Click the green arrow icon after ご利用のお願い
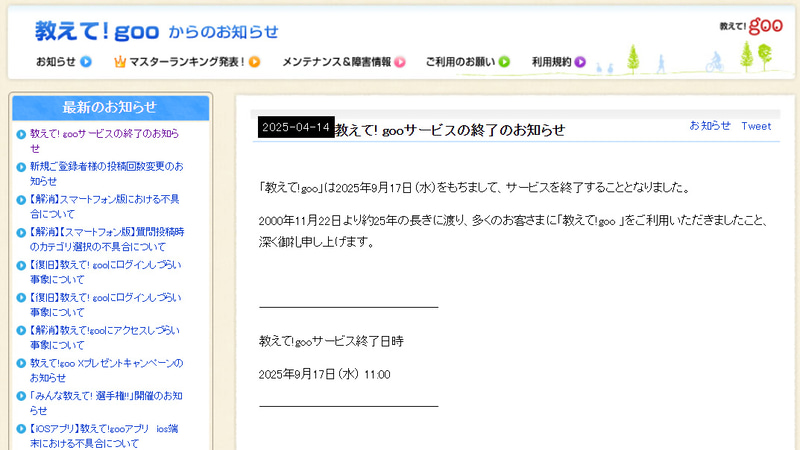The image size is (800, 450). click(504, 62)
